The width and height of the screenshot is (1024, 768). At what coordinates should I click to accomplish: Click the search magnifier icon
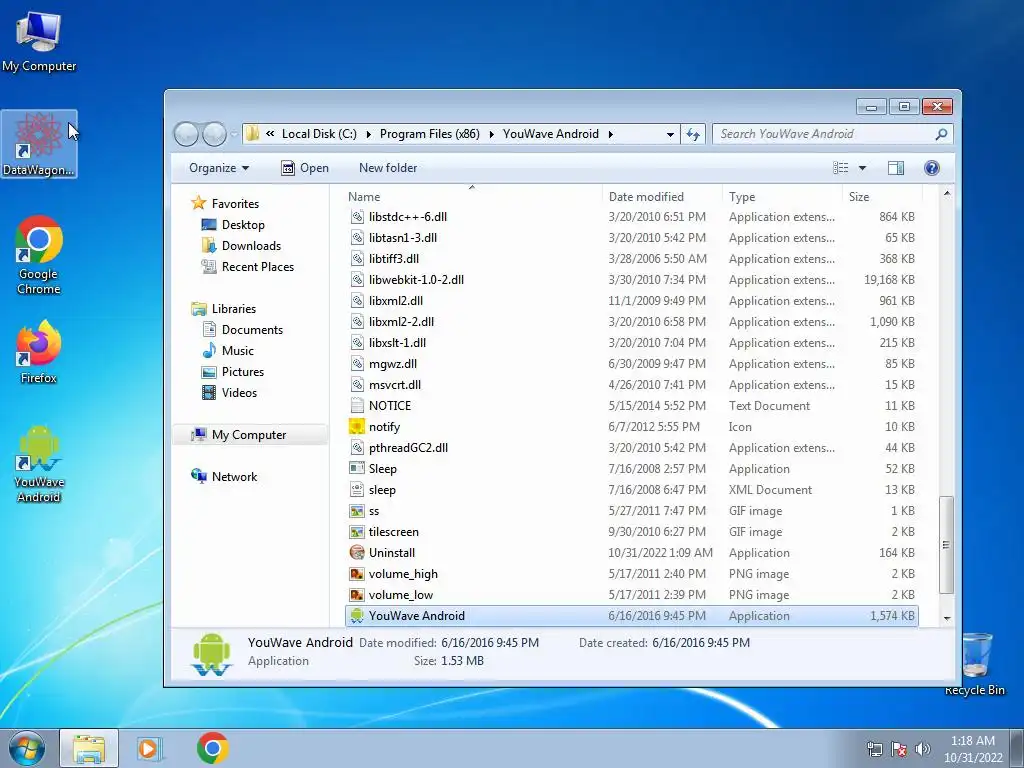click(x=941, y=134)
